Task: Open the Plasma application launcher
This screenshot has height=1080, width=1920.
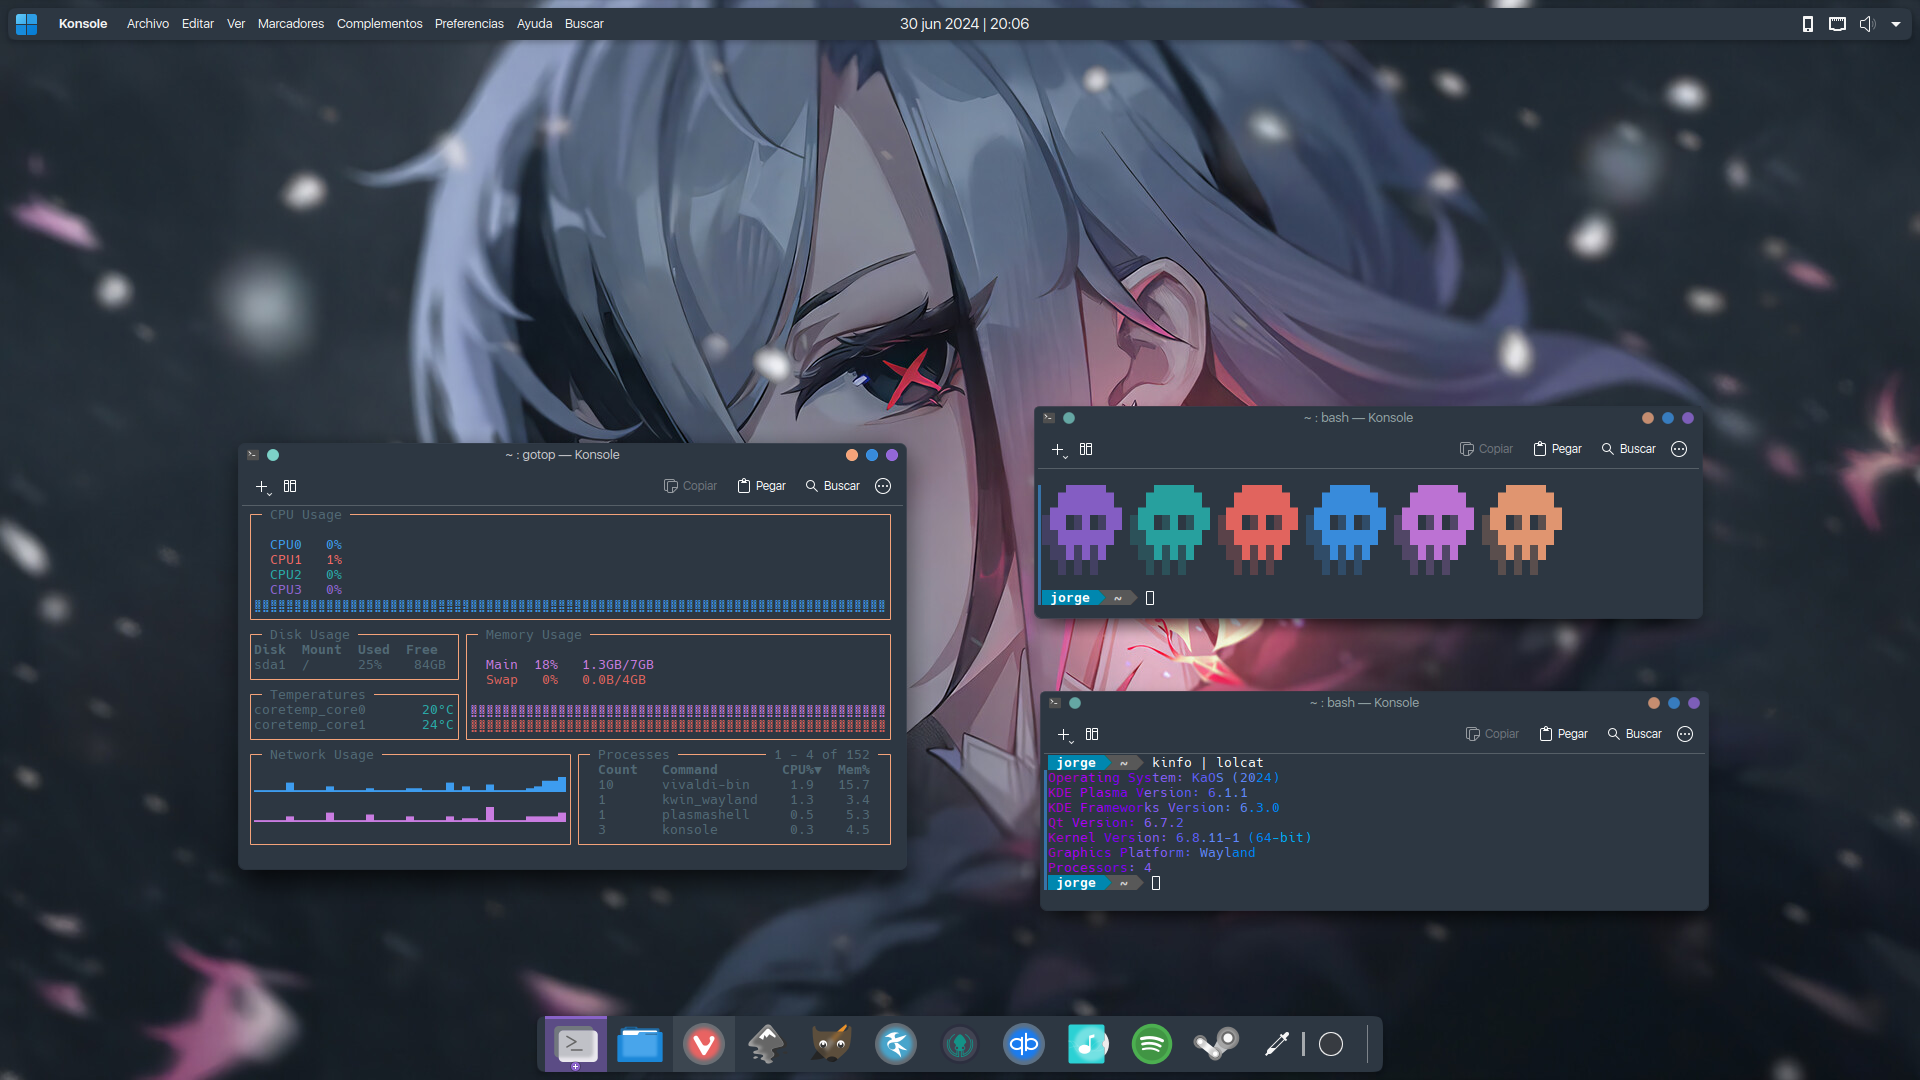Action: 27,24
